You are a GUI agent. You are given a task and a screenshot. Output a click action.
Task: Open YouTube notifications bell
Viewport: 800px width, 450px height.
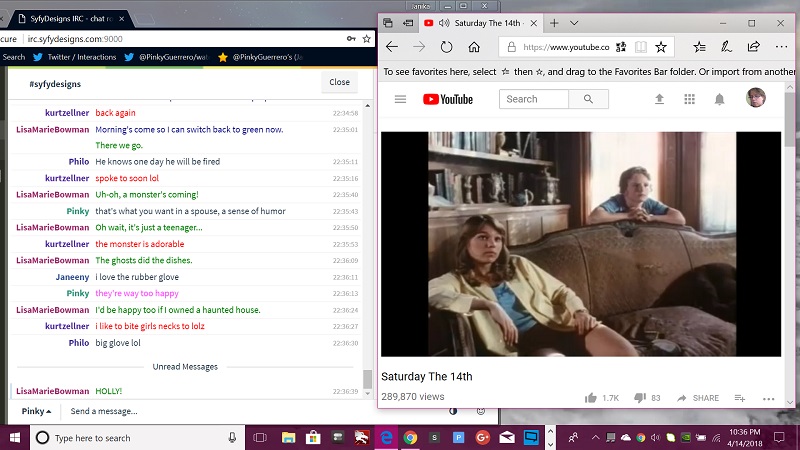[719, 99]
